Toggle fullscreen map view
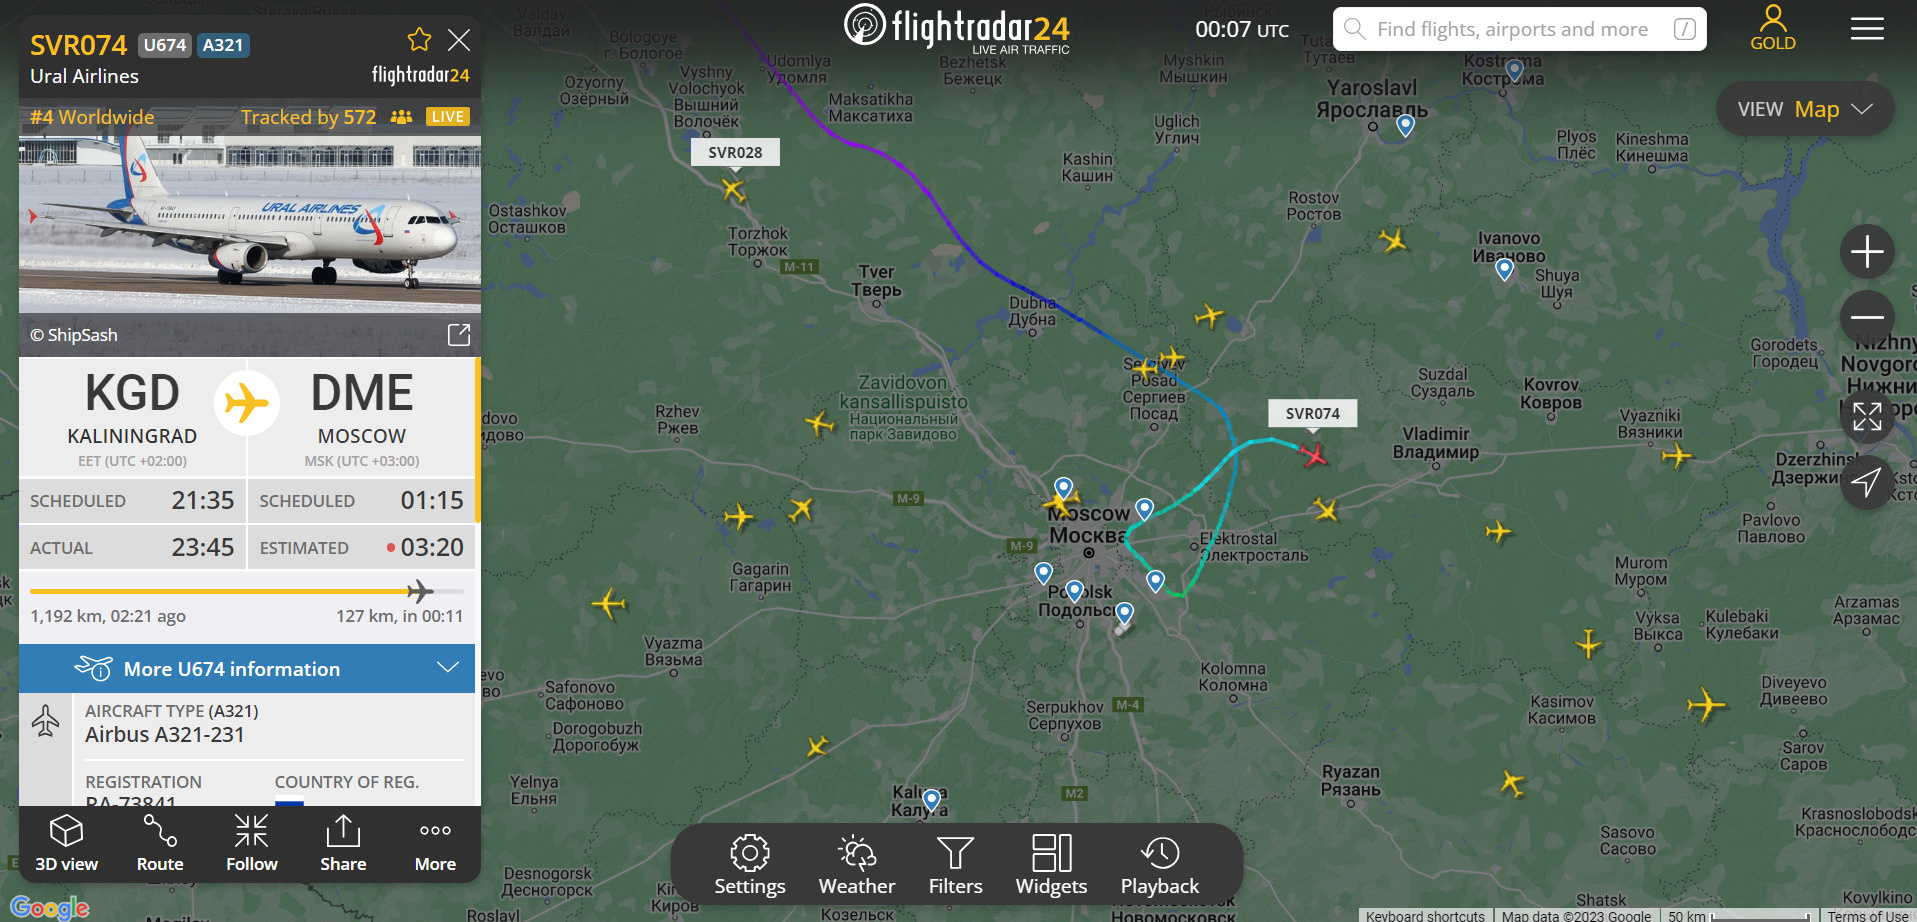 [1867, 416]
